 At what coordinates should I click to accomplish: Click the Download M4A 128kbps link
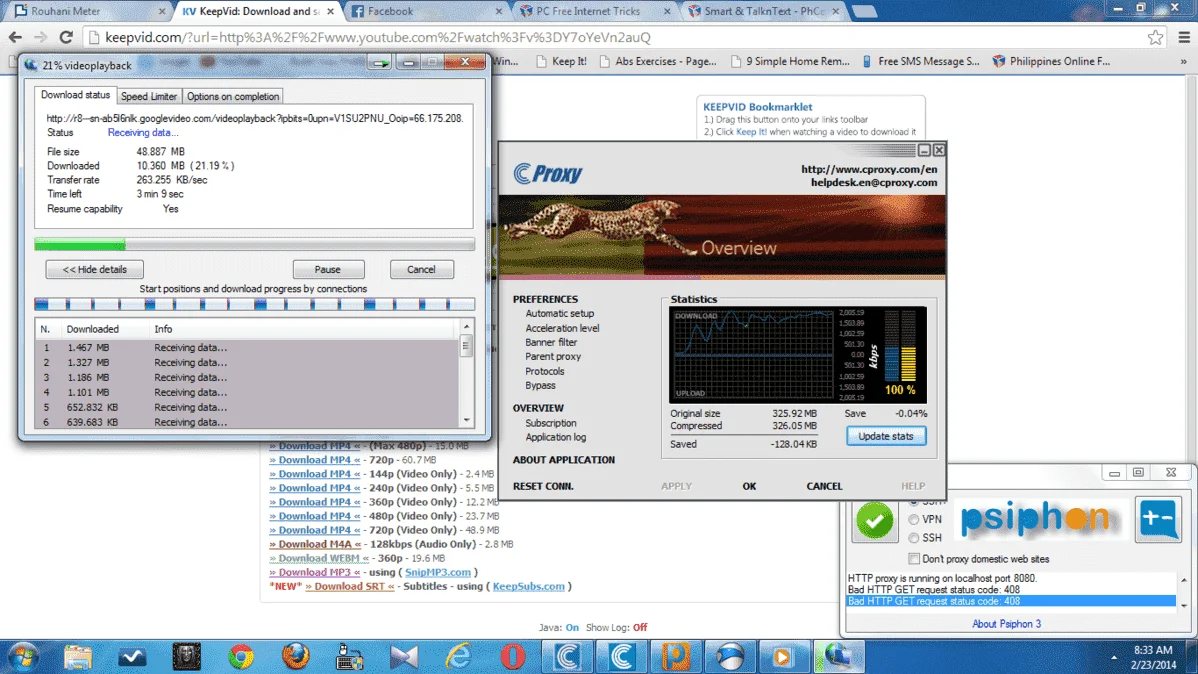coord(314,544)
